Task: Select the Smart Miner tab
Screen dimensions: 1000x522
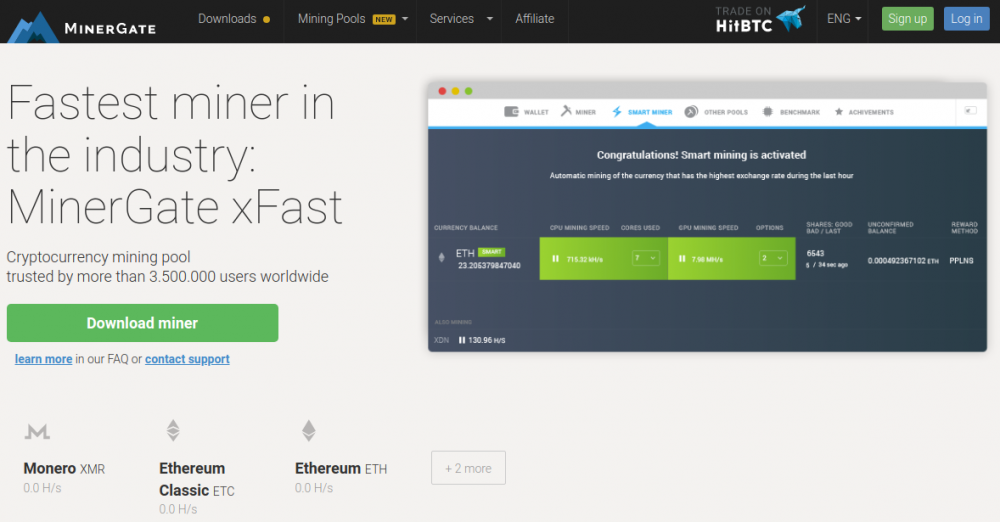Action: pos(642,112)
